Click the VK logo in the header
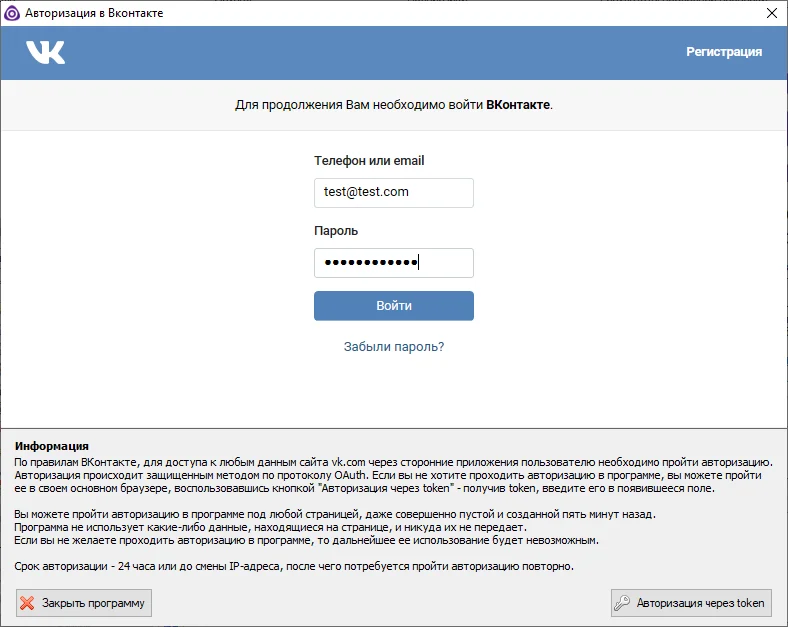788x627 pixels. 46,52
